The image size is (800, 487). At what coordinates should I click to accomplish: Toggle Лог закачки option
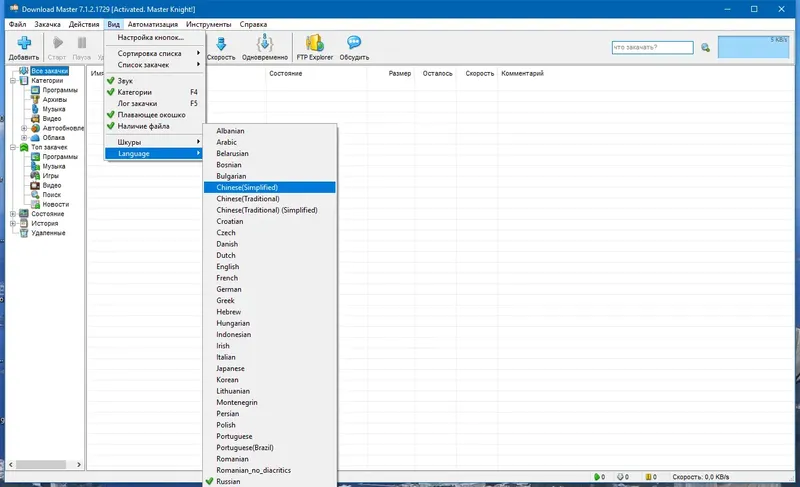pyautogui.click(x=154, y=104)
